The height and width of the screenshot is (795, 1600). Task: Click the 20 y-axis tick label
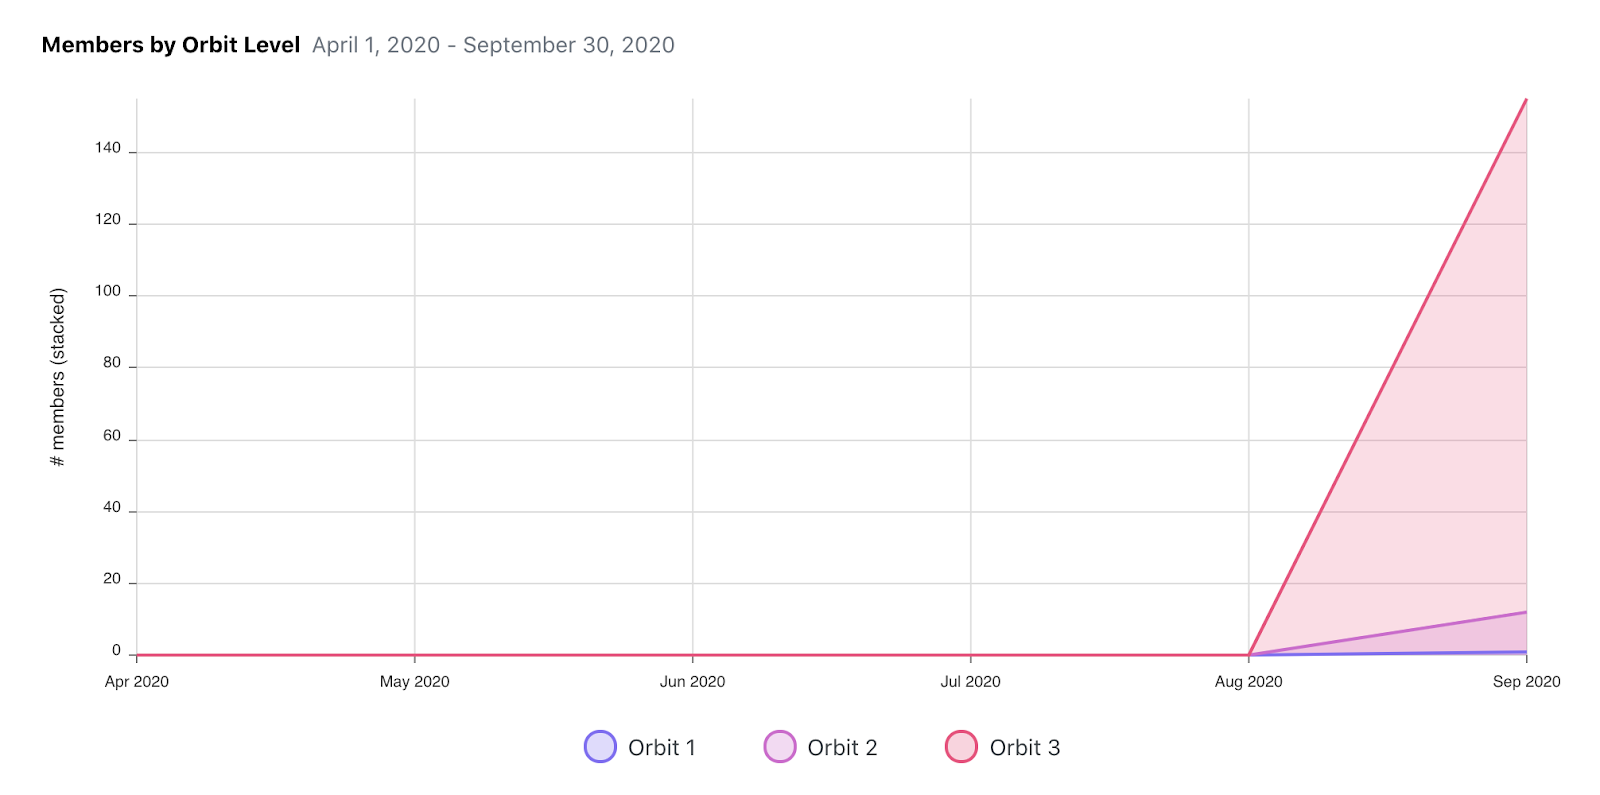pyautogui.click(x=112, y=579)
